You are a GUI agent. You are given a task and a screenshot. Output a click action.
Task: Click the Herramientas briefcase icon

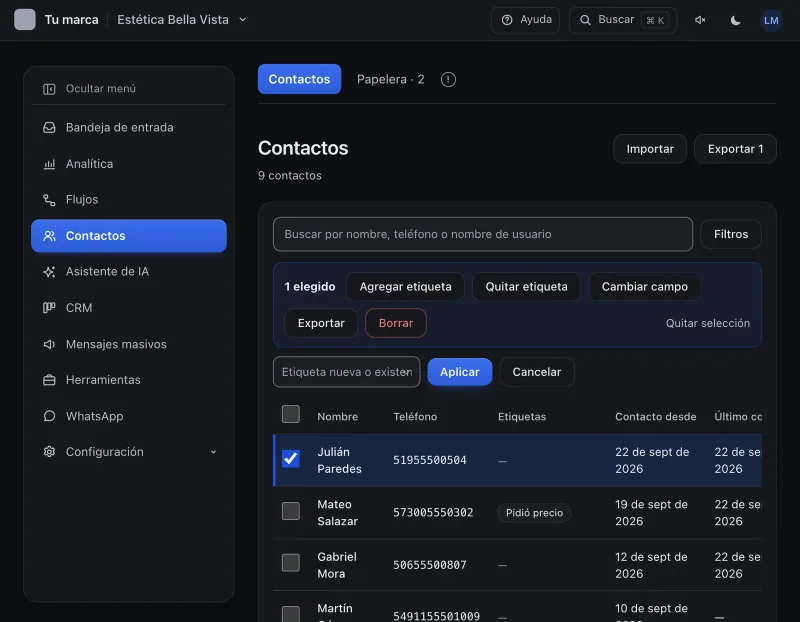click(49, 380)
